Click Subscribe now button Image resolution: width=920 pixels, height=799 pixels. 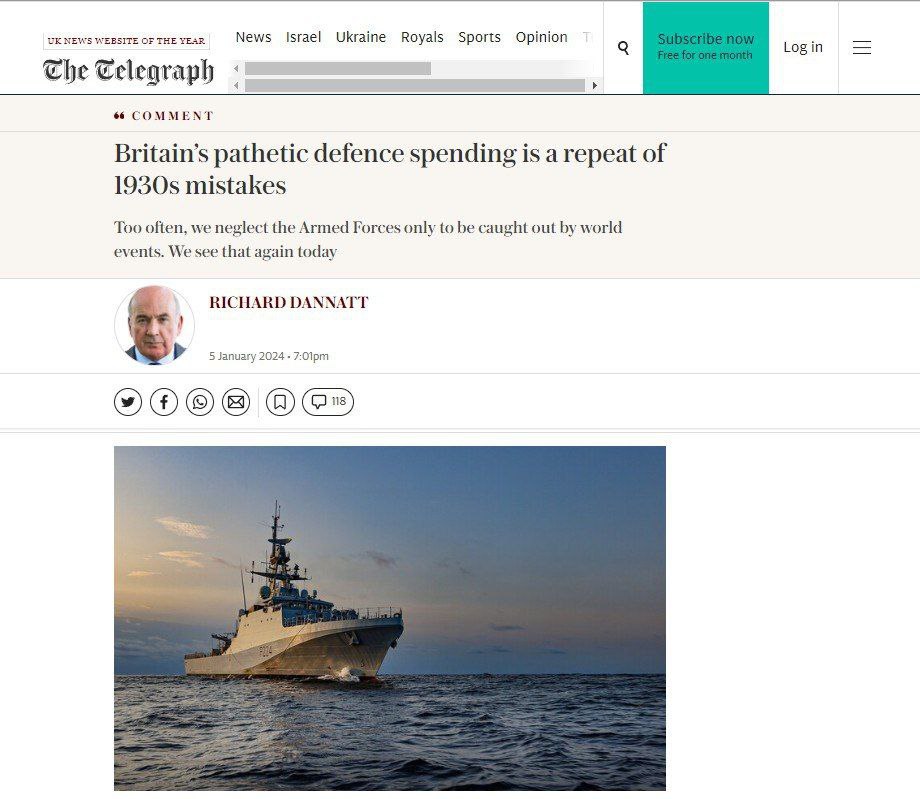point(706,48)
